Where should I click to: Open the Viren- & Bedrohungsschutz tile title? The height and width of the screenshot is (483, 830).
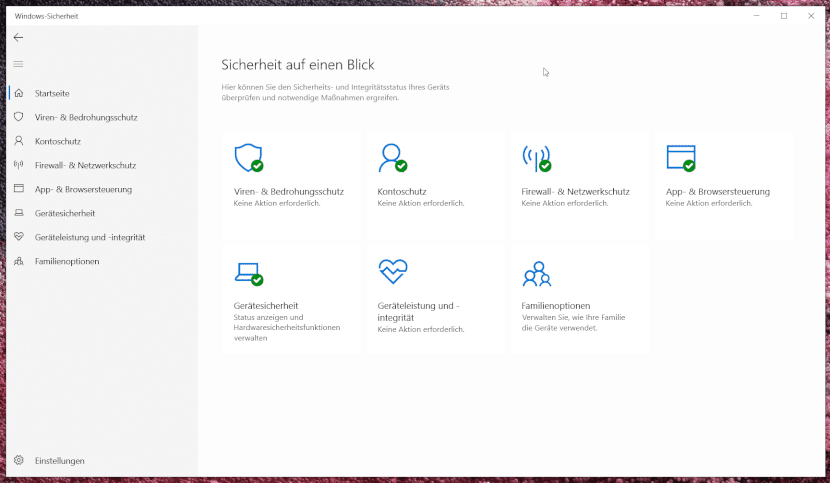[288, 192]
